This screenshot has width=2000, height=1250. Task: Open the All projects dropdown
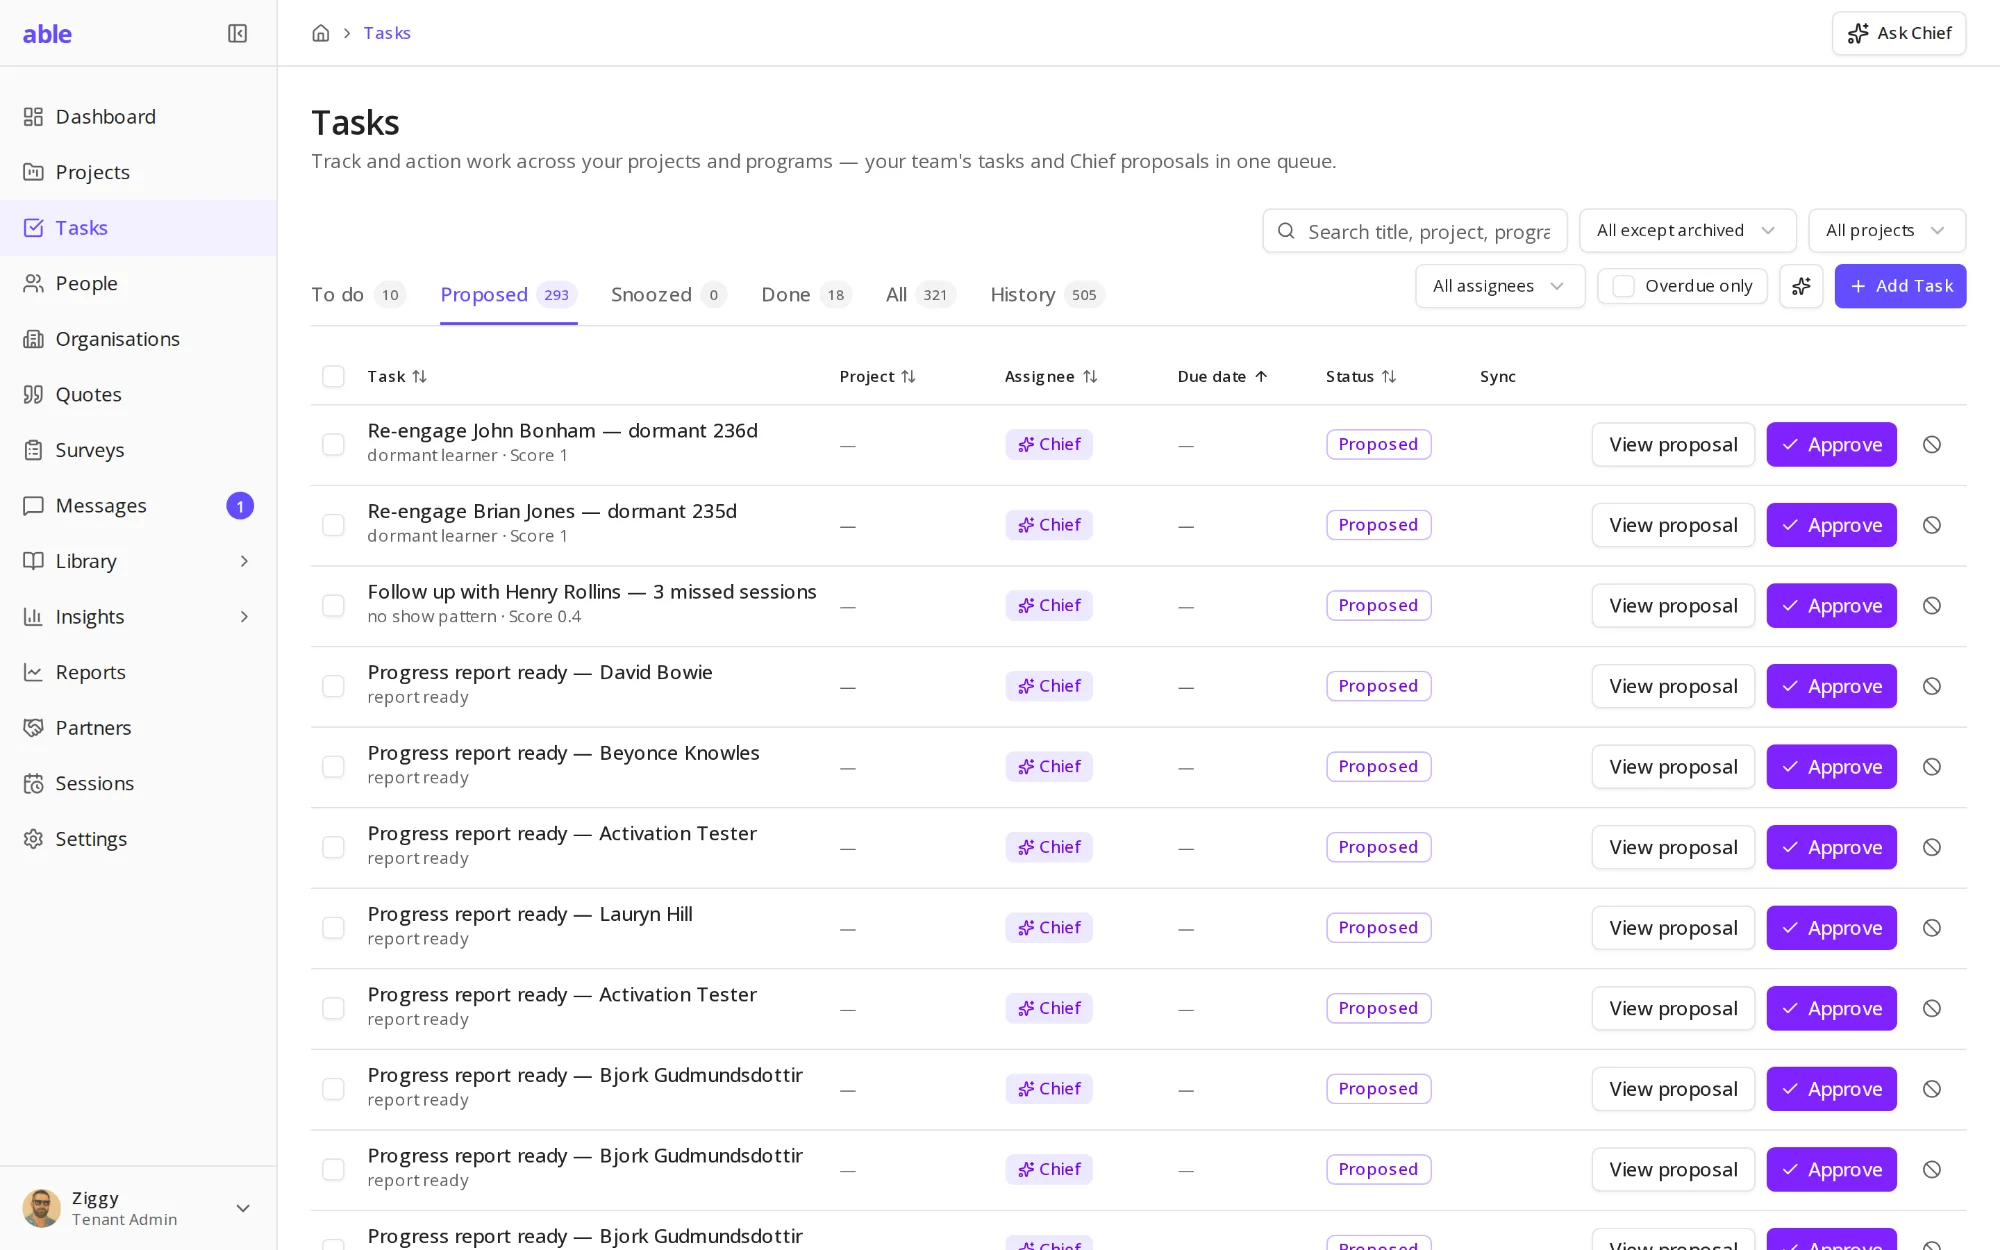click(x=1886, y=231)
